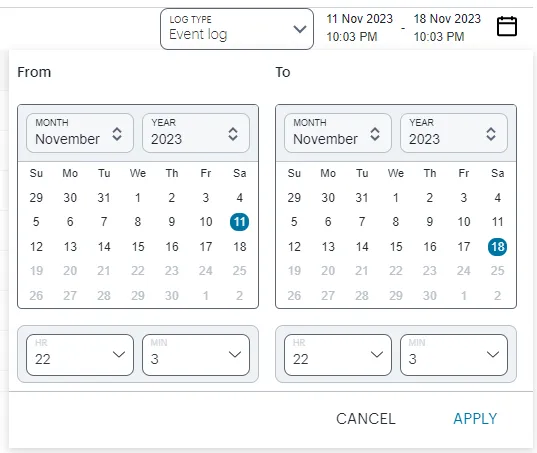Choose day 1 in From calendar's first row

(x=138, y=198)
